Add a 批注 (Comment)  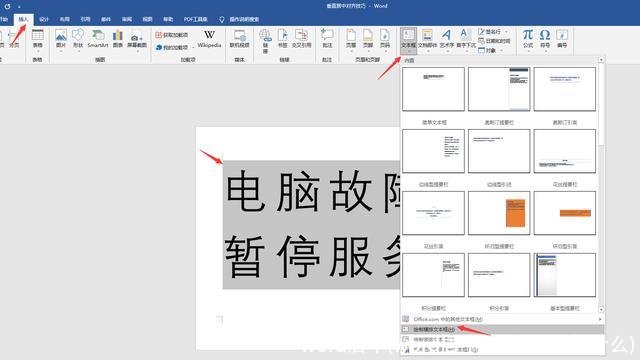pos(327,39)
